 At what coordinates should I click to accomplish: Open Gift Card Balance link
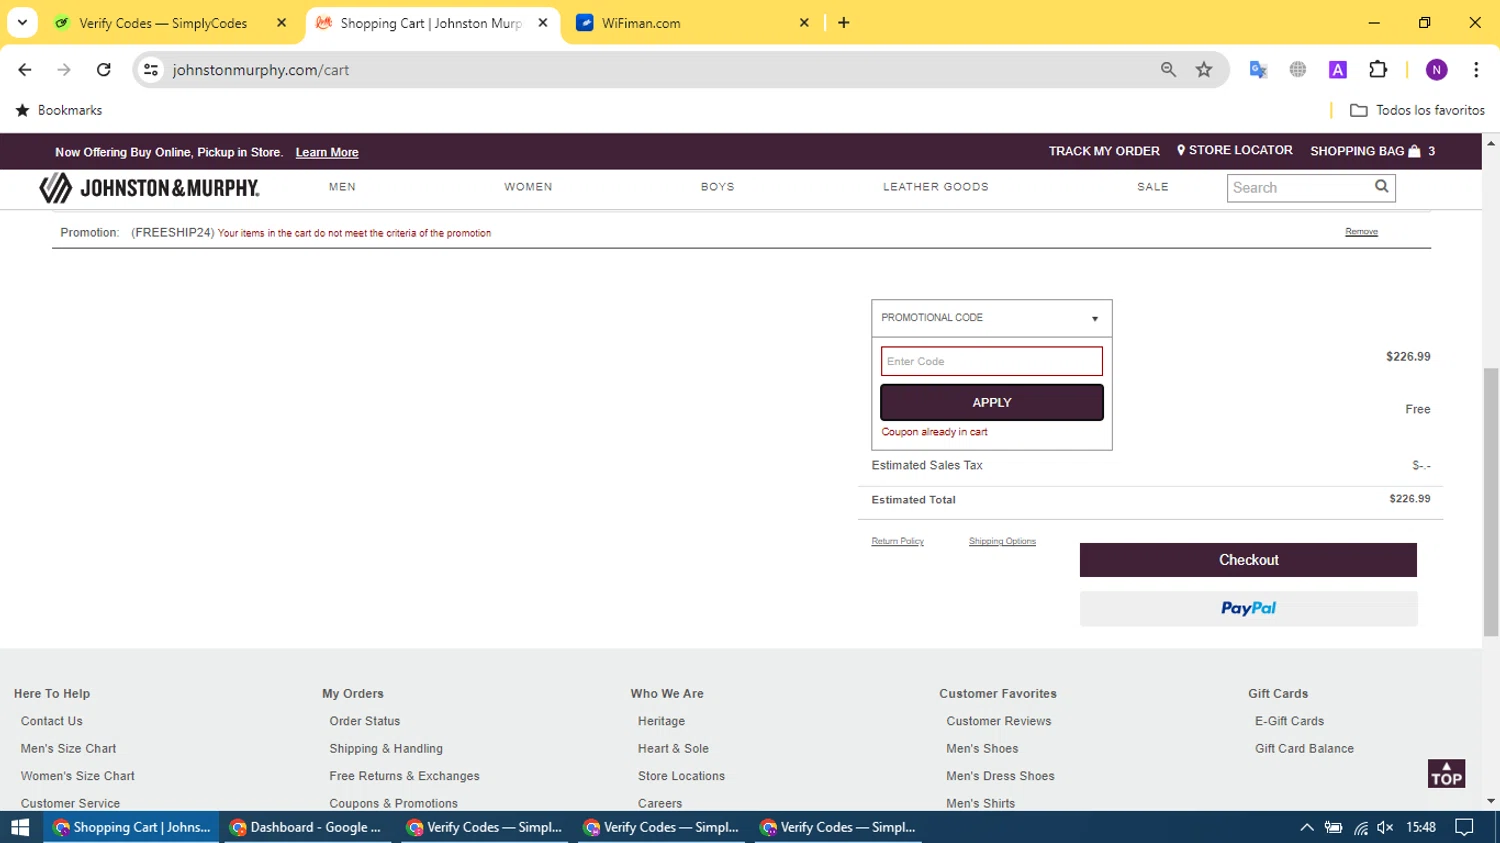pos(1304,748)
